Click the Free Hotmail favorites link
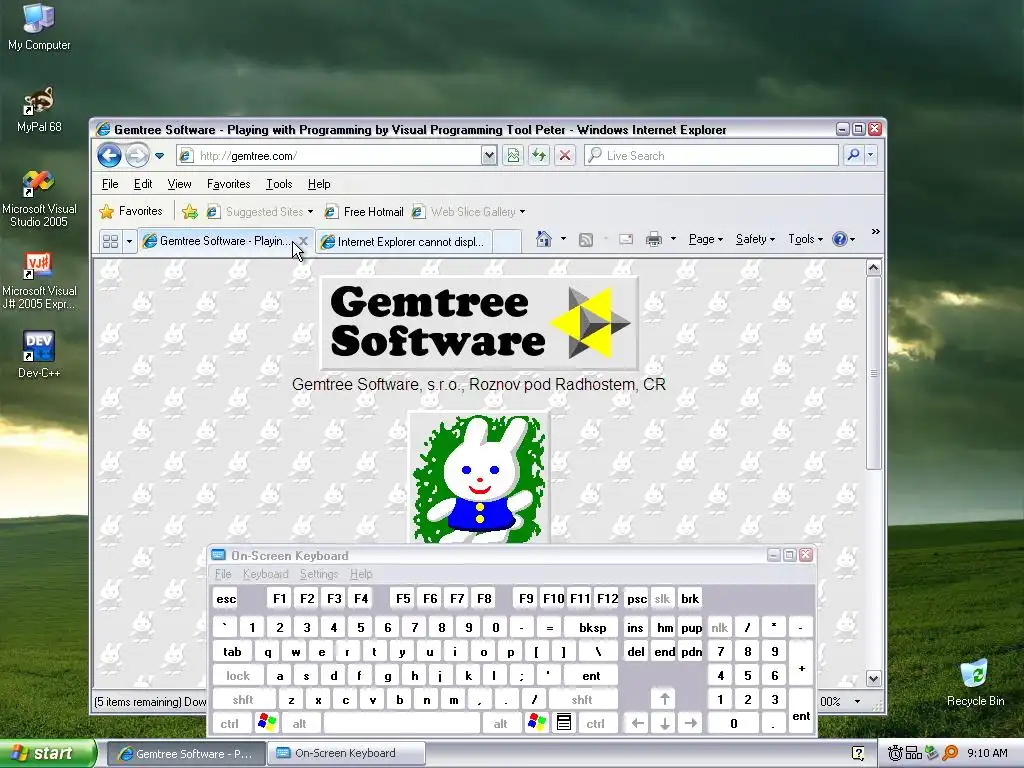Viewport: 1024px width, 768px height. point(364,212)
